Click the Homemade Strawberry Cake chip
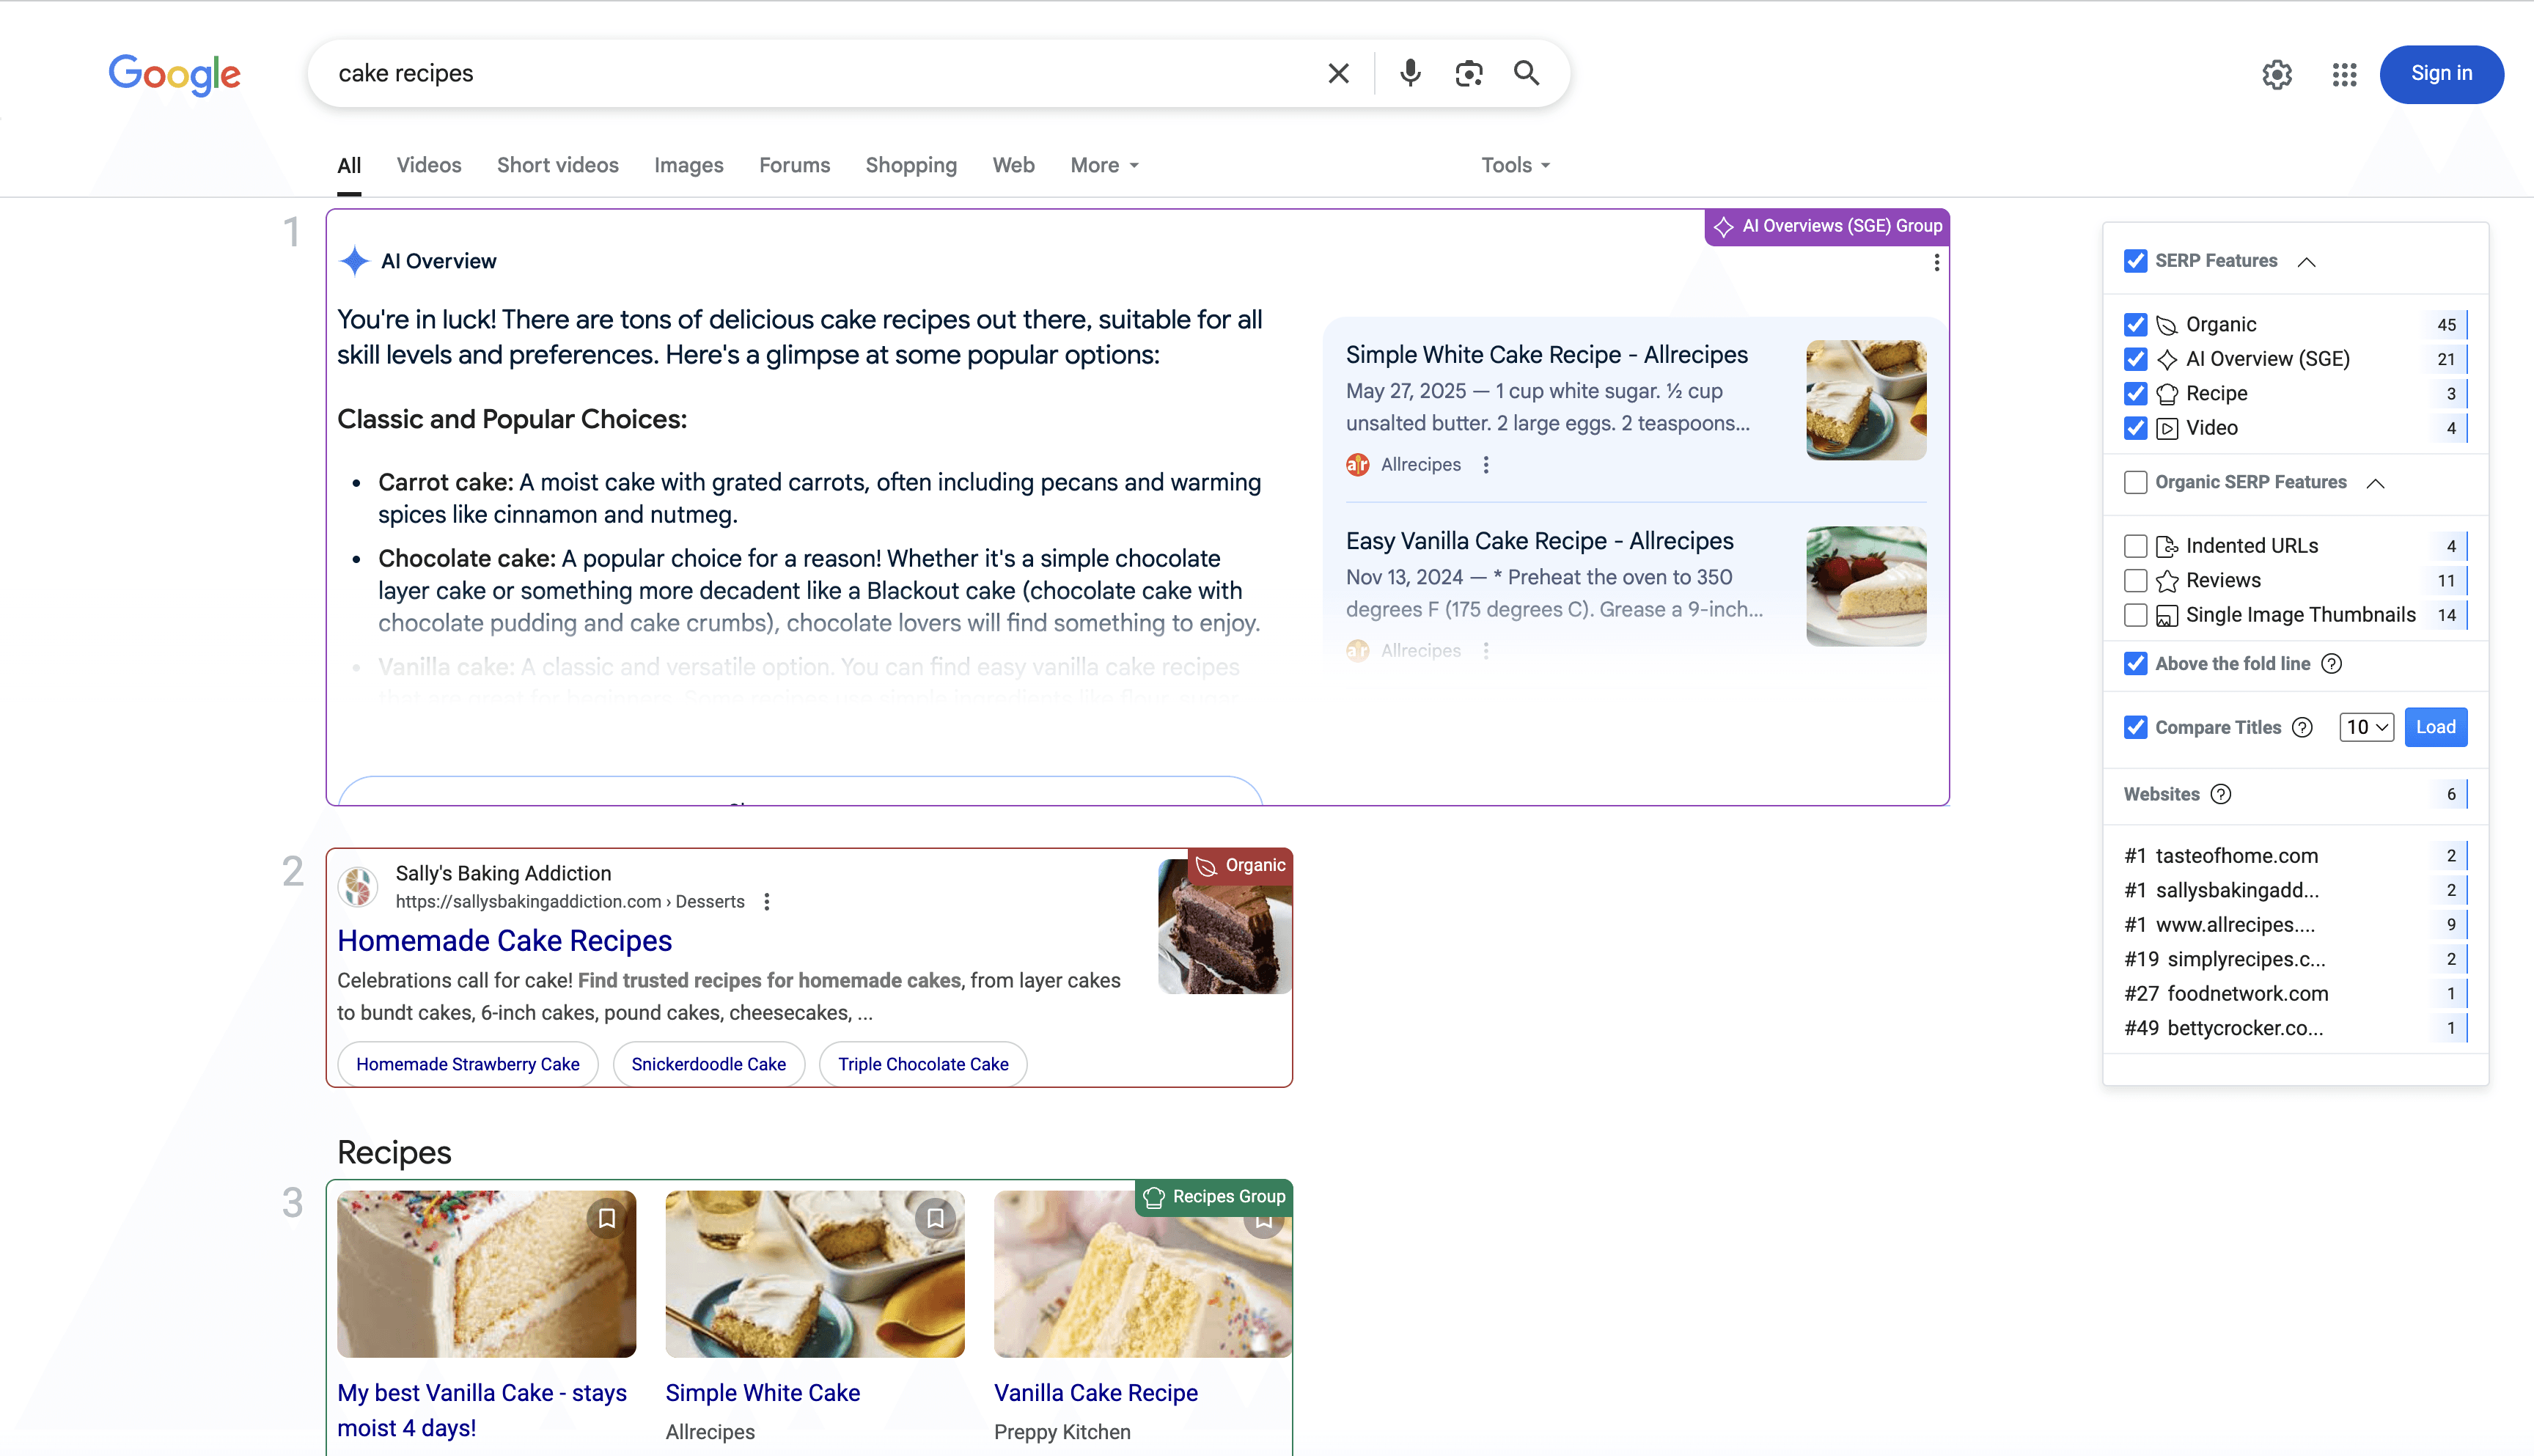2534x1456 pixels. click(467, 1064)
